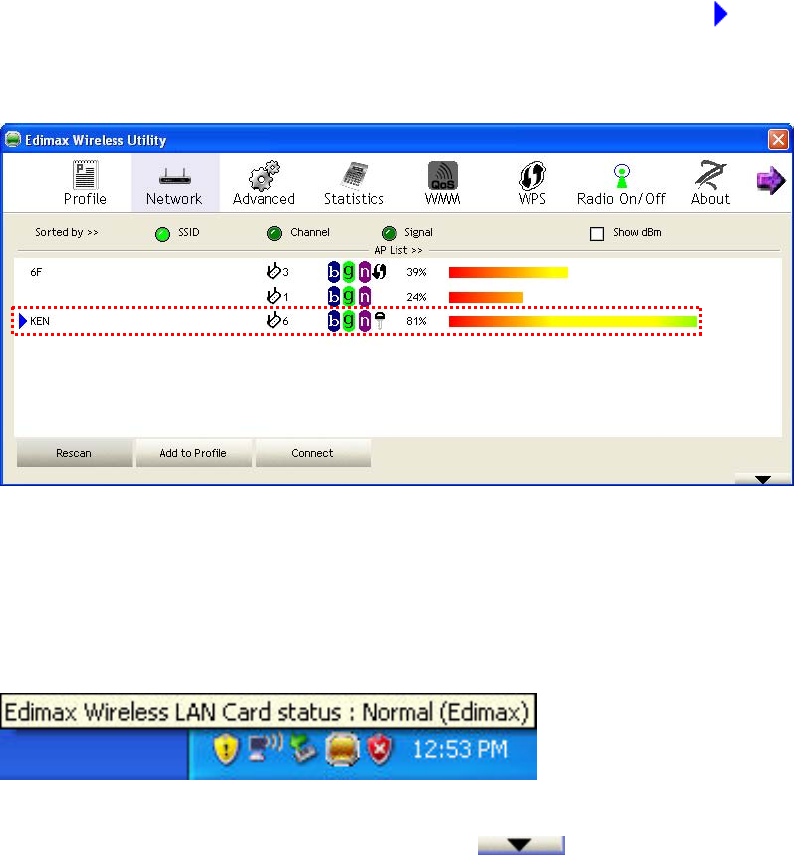794x855 pixels.
Task: Click the Safely Remove Hardware tray icon
Action: tap(304, 748)
